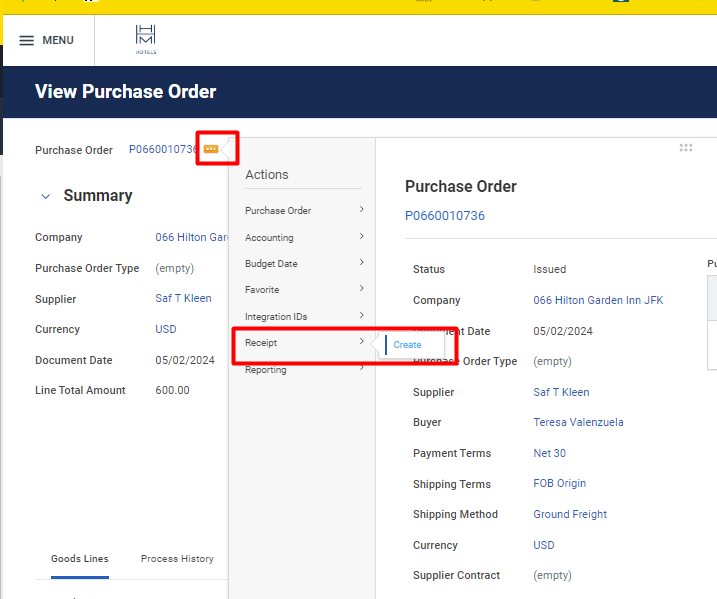
Task: Select Budget Date in Actions menu
Action: [x=271, y=264]
